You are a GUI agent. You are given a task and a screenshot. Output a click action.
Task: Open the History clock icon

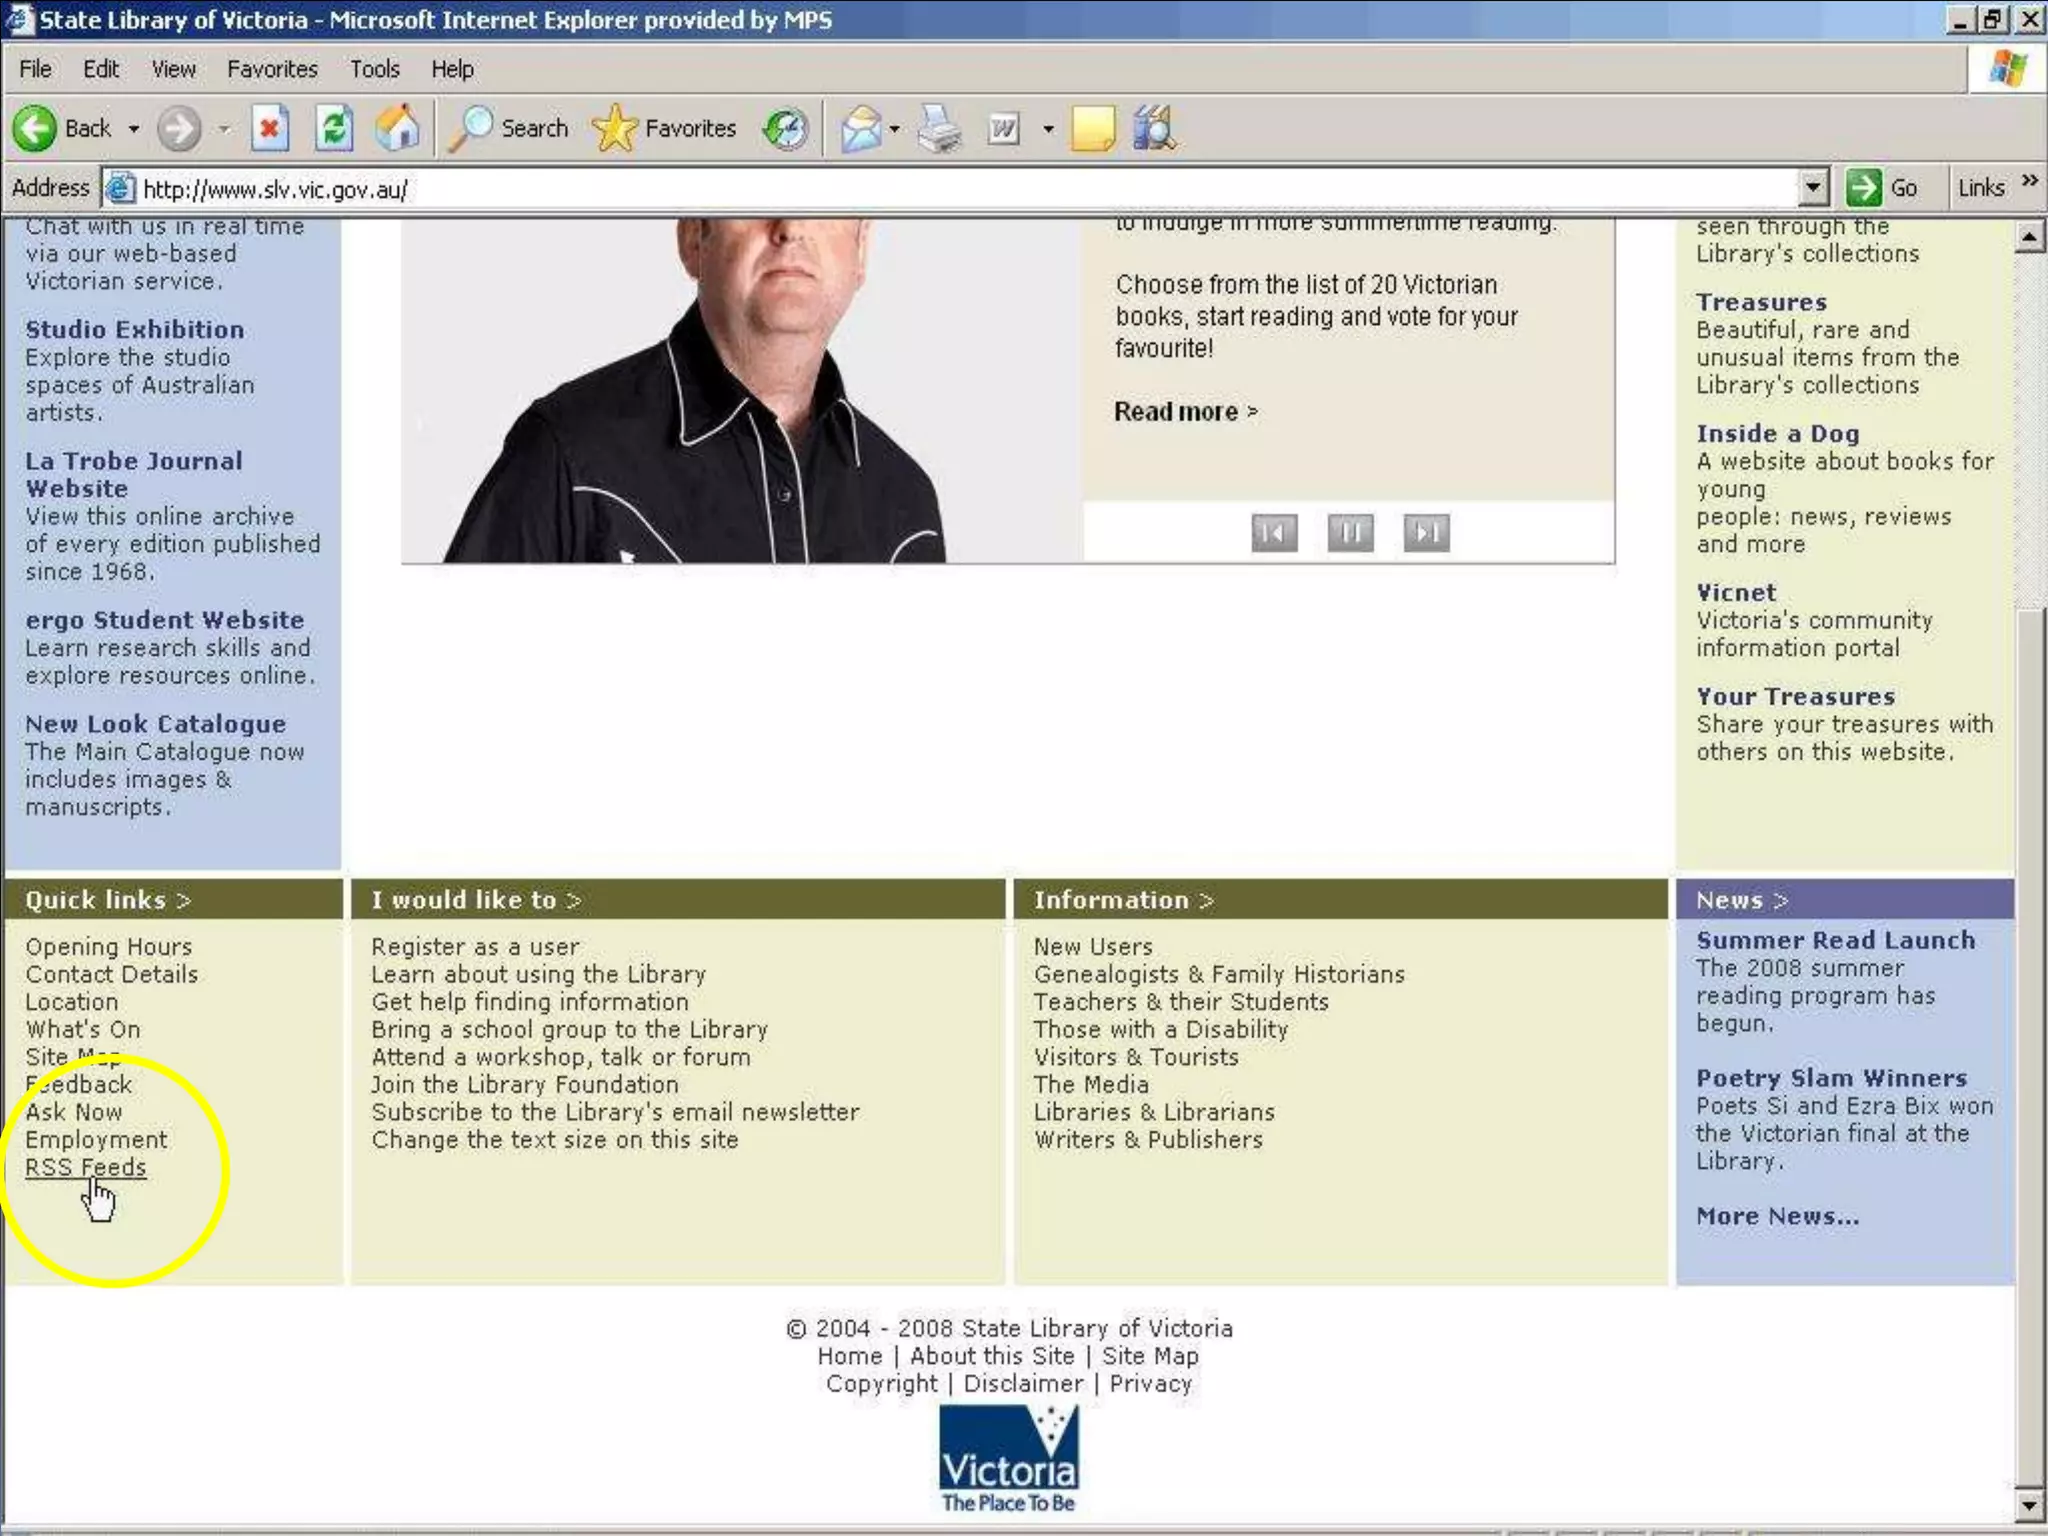click(785, 129)
